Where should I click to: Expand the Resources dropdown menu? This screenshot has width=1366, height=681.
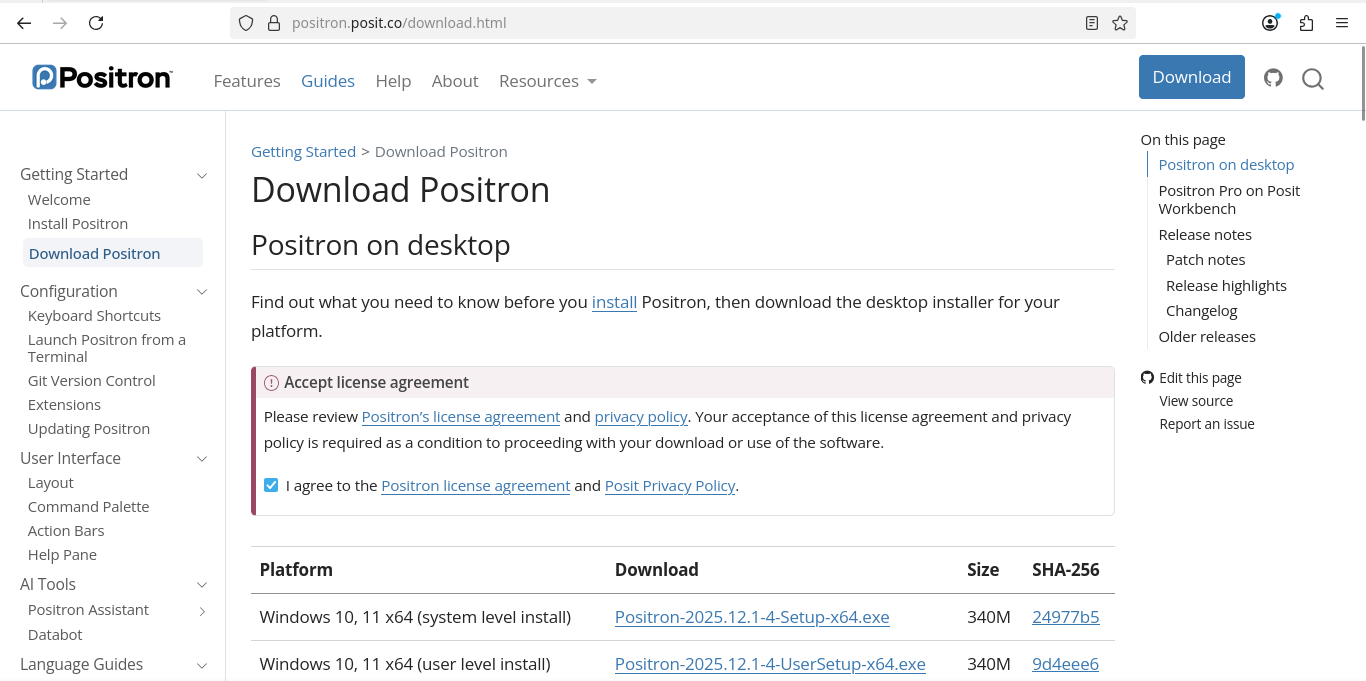[x=547, y=81]
